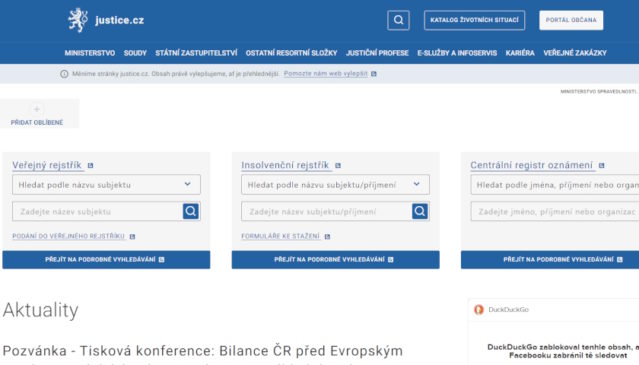
Task: Select the Soudy menu item
Action: pos(135,53)
